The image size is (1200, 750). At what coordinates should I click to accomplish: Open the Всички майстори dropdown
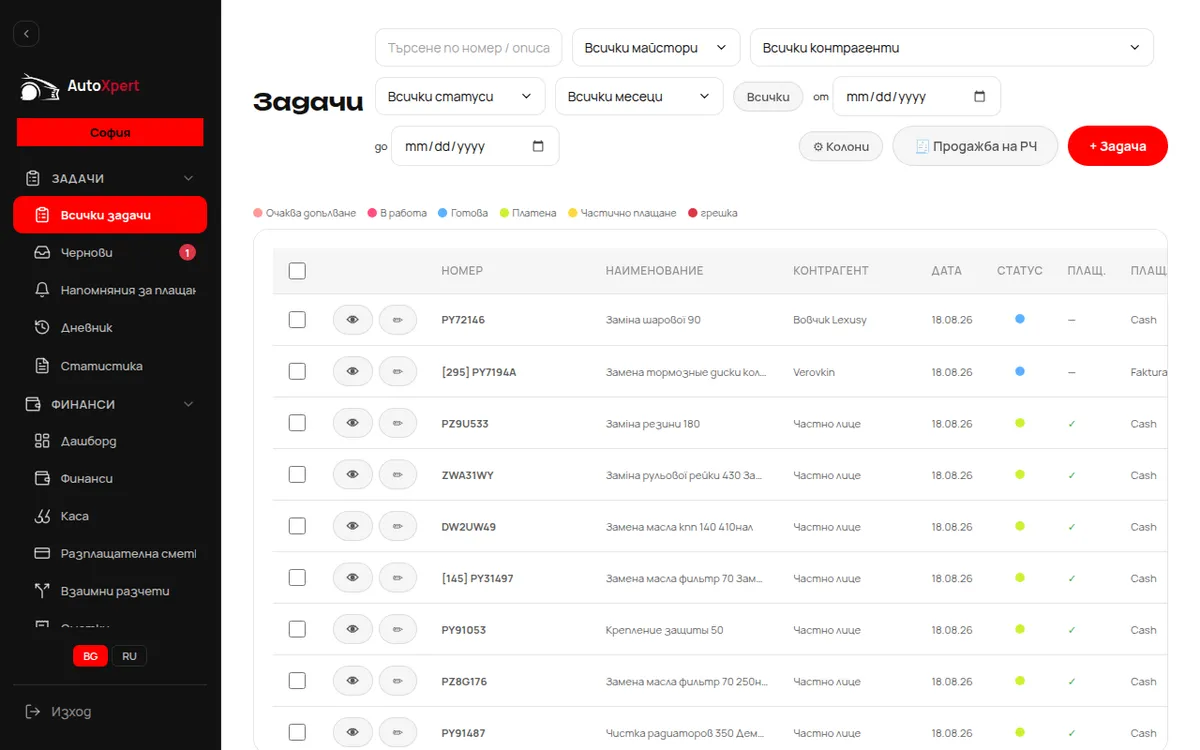pyautogui.click(x=656, y=48)
